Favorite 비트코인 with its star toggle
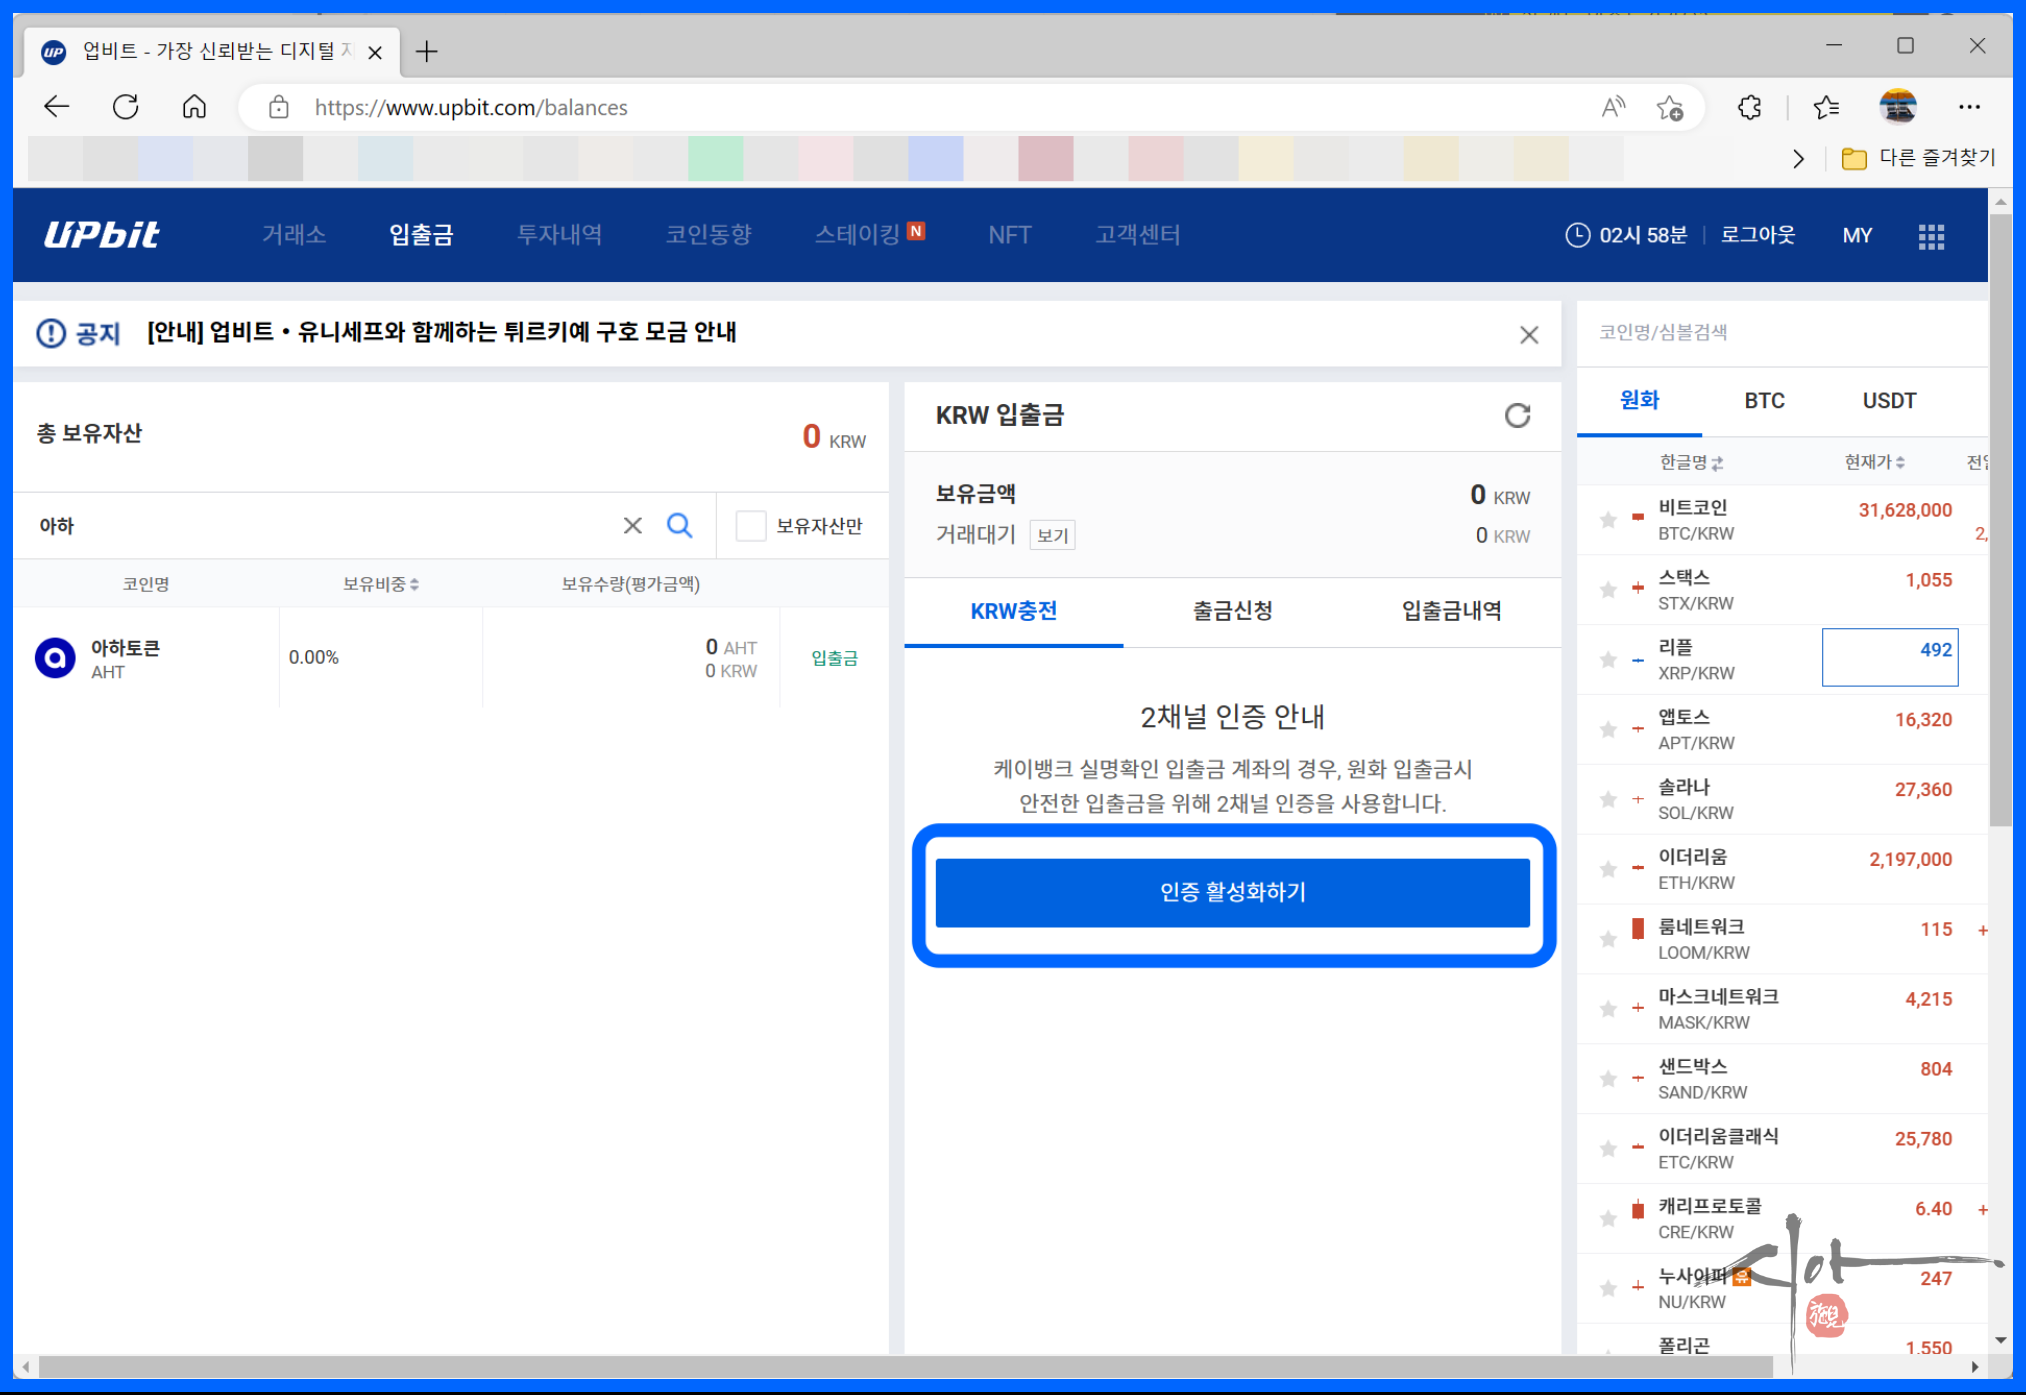This screenshot has height=1395, width=2026. point(1608,520)
